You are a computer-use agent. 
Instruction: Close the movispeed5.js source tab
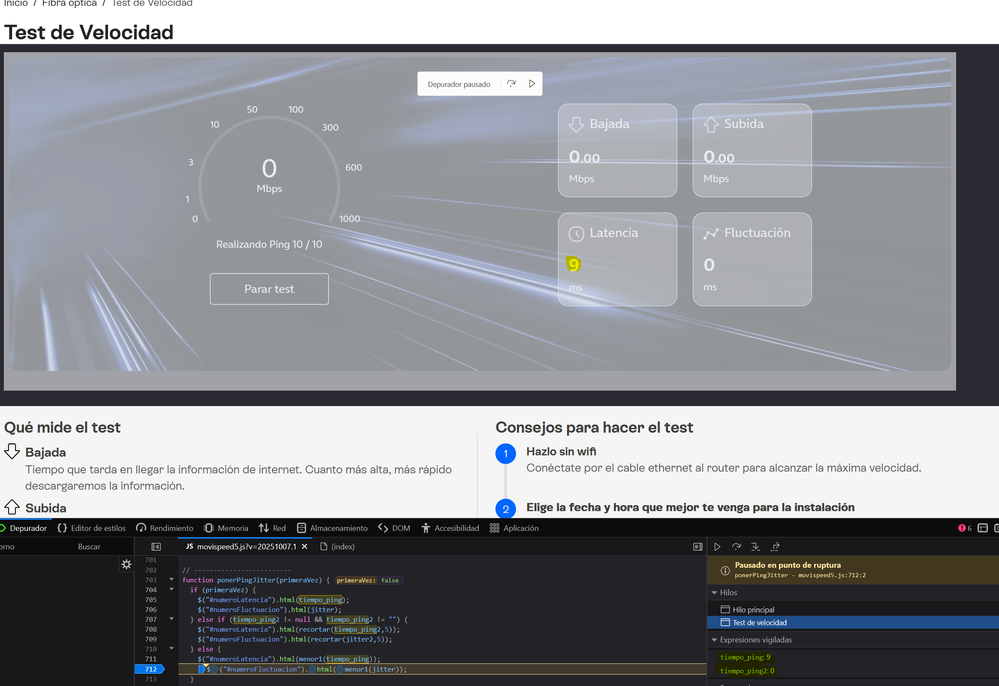click(x=304, y=547)
